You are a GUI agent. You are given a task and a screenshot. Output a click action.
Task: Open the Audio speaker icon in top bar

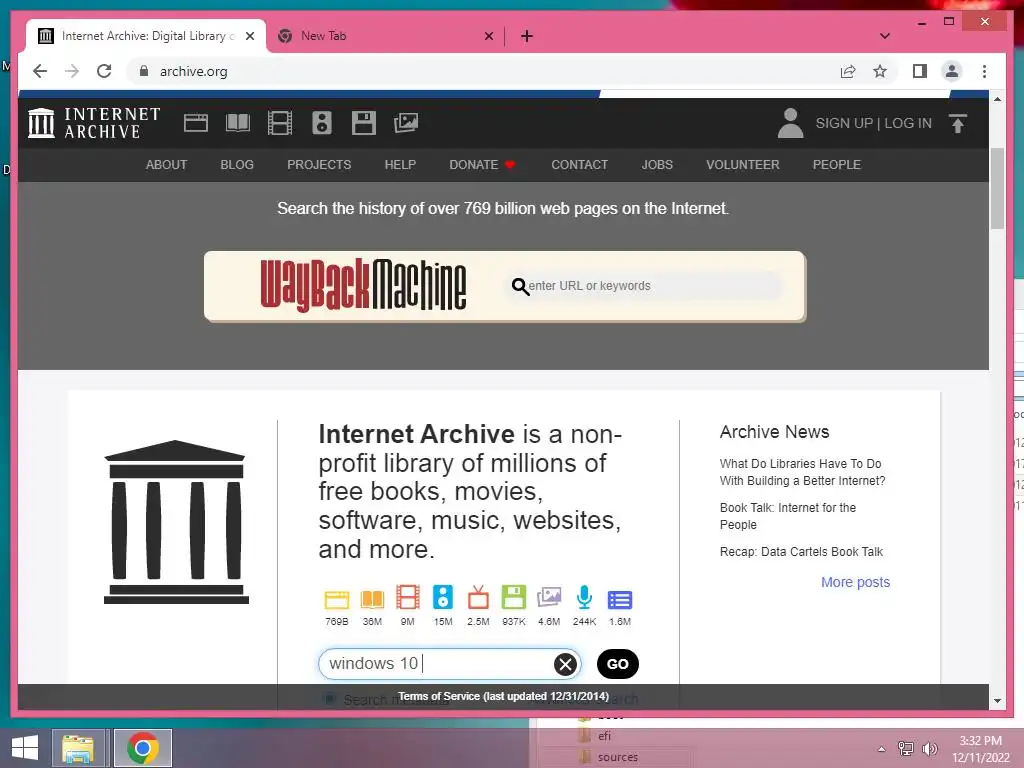[322, 123]
